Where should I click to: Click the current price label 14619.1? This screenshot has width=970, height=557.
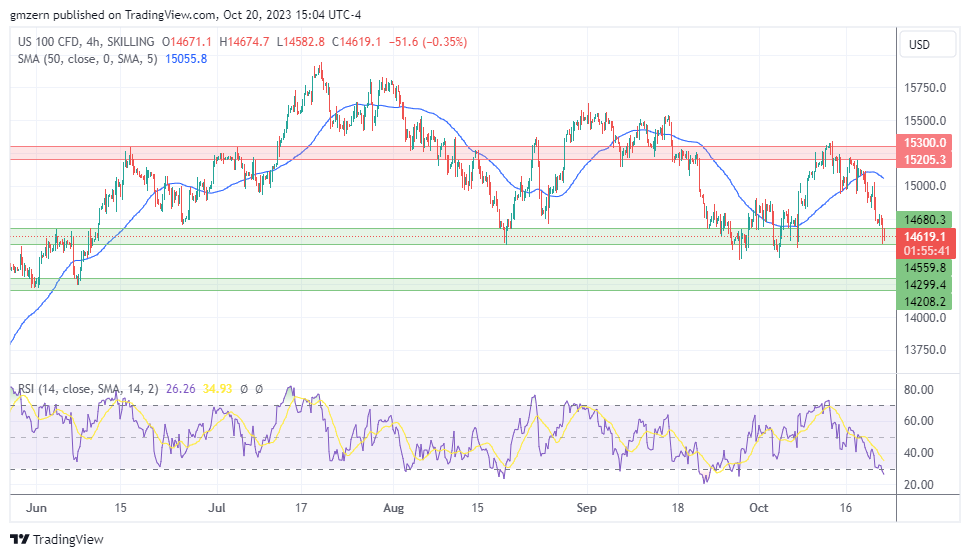(x=924, y=236)
